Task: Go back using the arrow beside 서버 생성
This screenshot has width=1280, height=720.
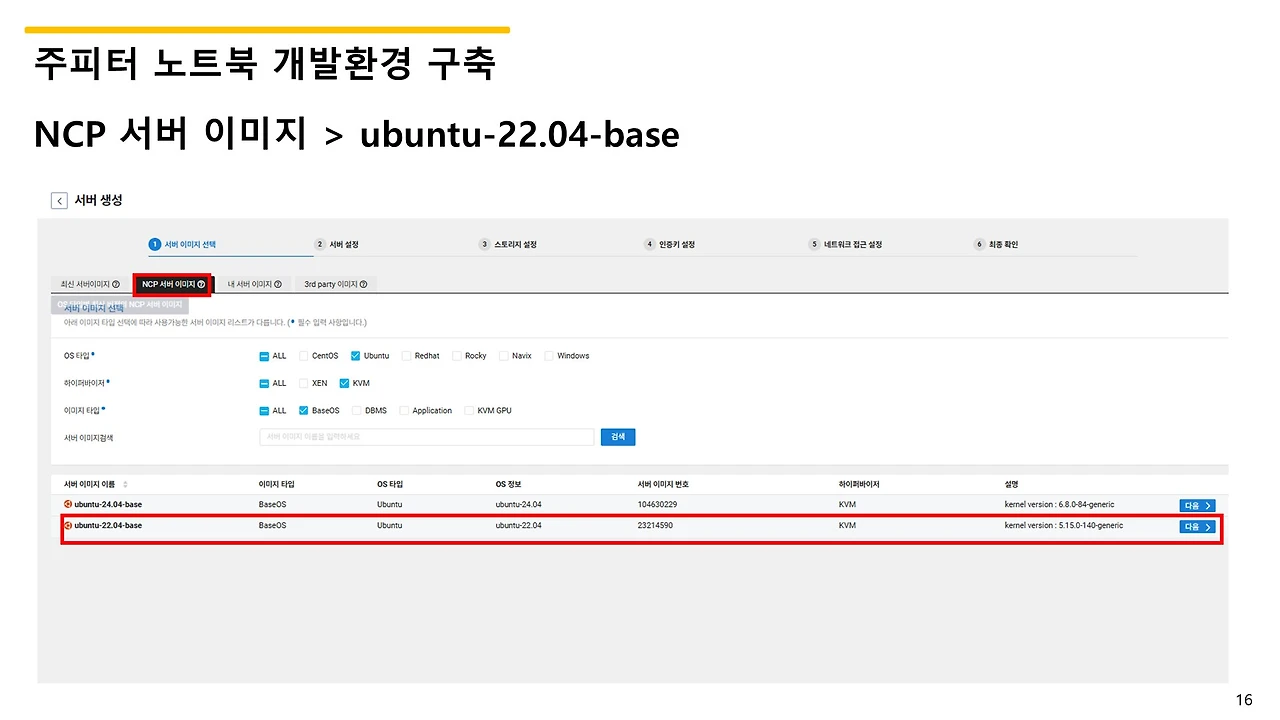Action: (60, 201)
